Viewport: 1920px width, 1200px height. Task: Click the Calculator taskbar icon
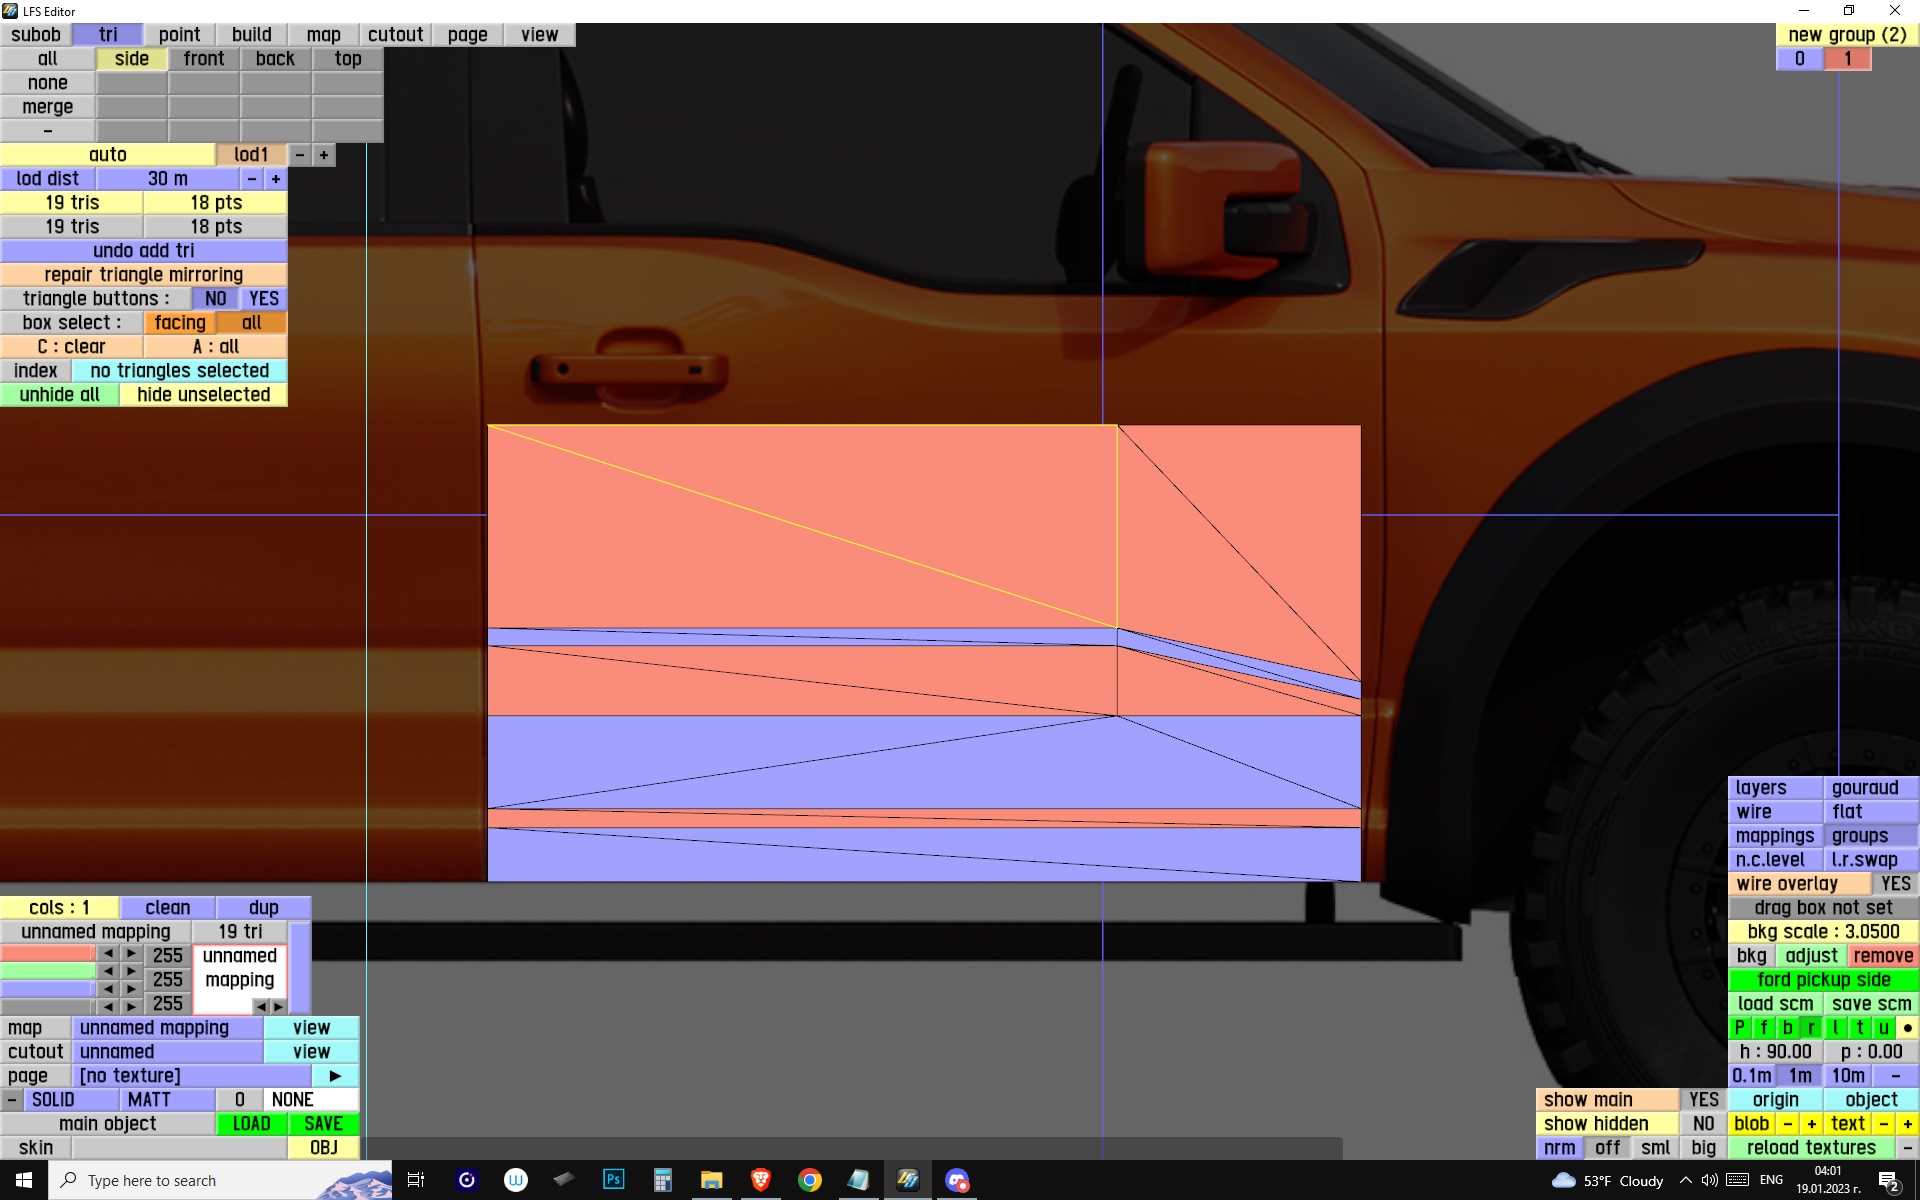(662, 1180)
